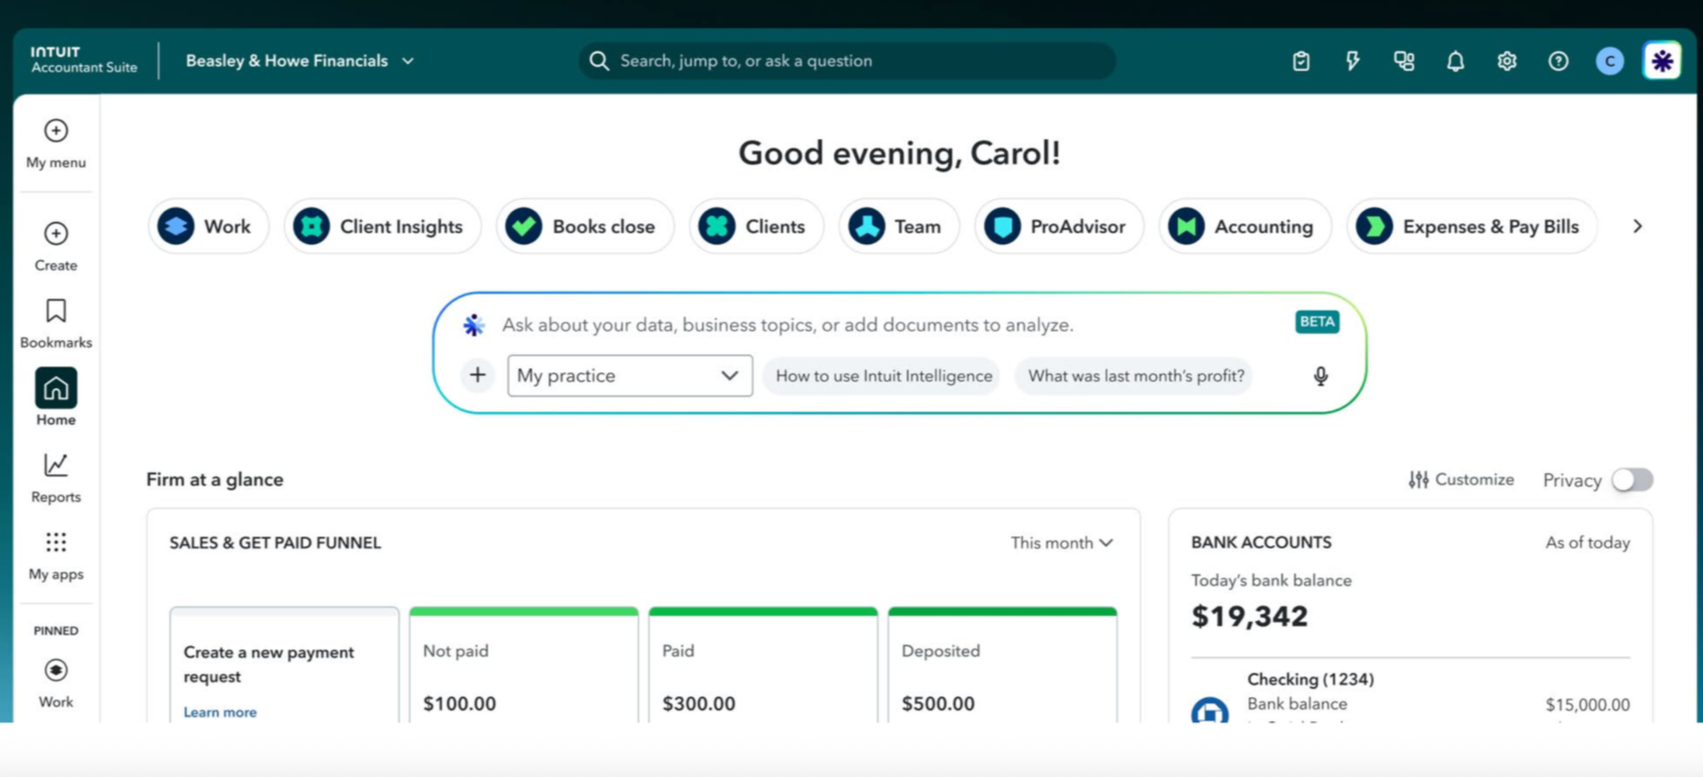Viewport: 1703px width, 777px height.
Task: Open My apps grid
Action: (x=56, y=555)
